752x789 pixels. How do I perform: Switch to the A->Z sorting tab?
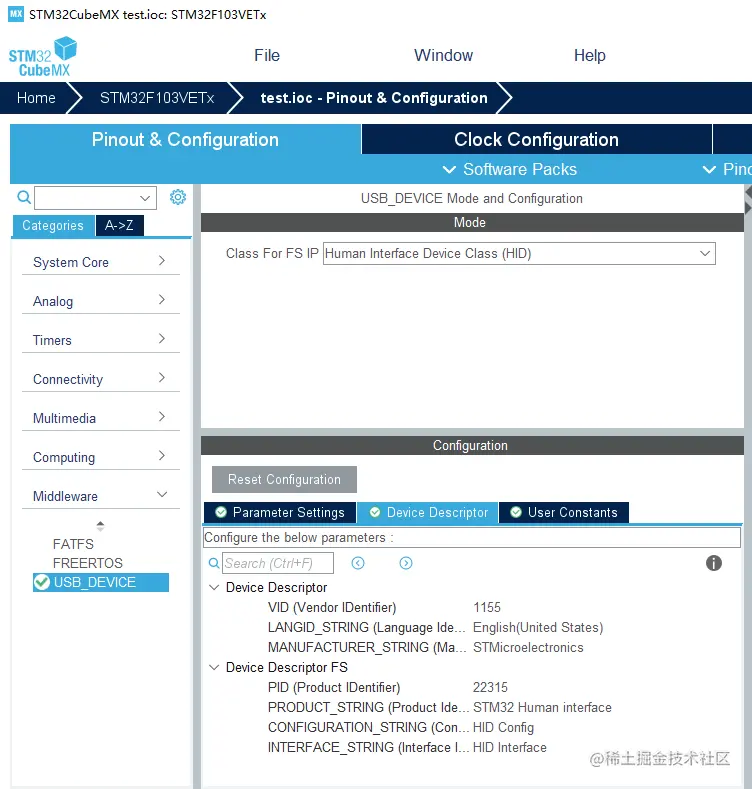(119, 225)
